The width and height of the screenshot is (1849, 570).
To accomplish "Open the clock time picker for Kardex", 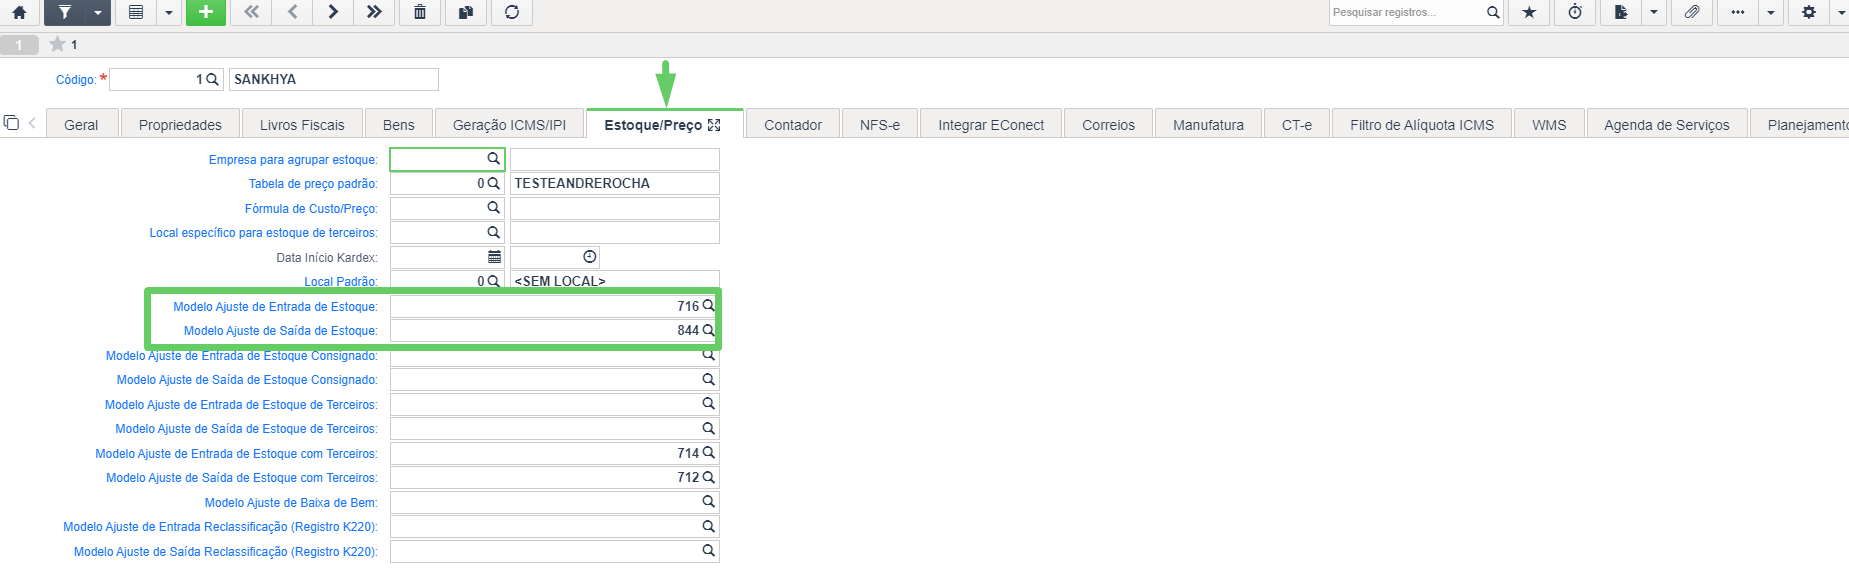I will tap(590, 257).
